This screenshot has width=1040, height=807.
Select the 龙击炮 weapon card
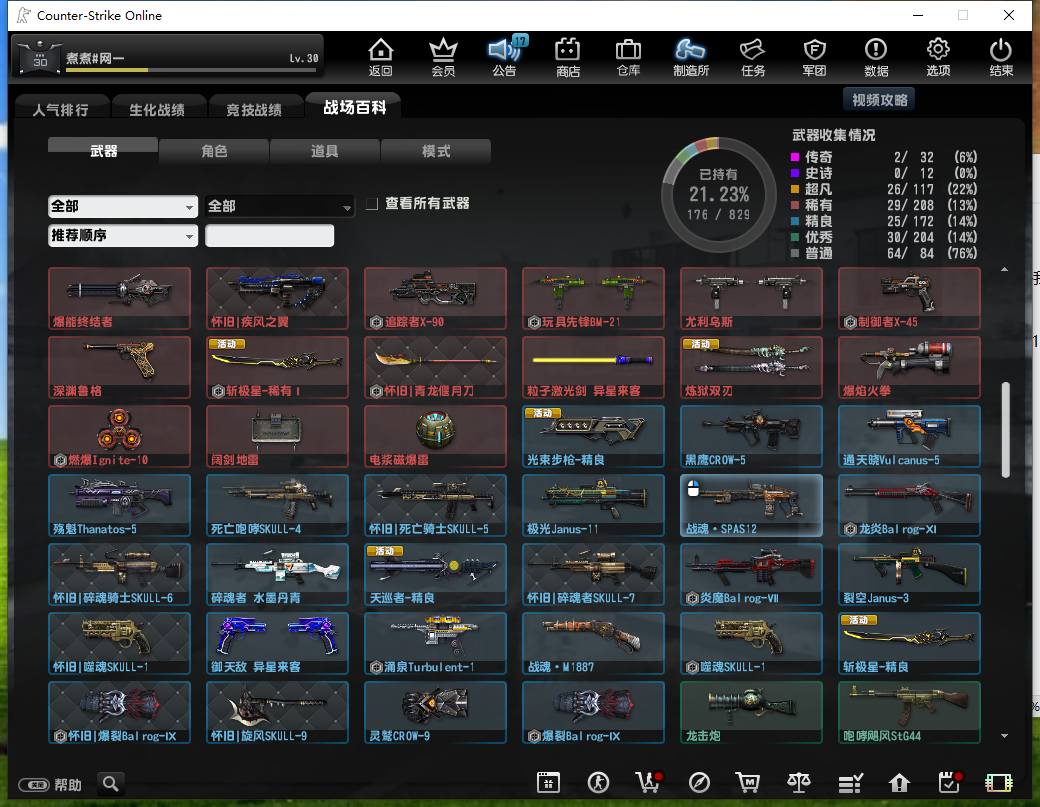[x=751, y=712]
